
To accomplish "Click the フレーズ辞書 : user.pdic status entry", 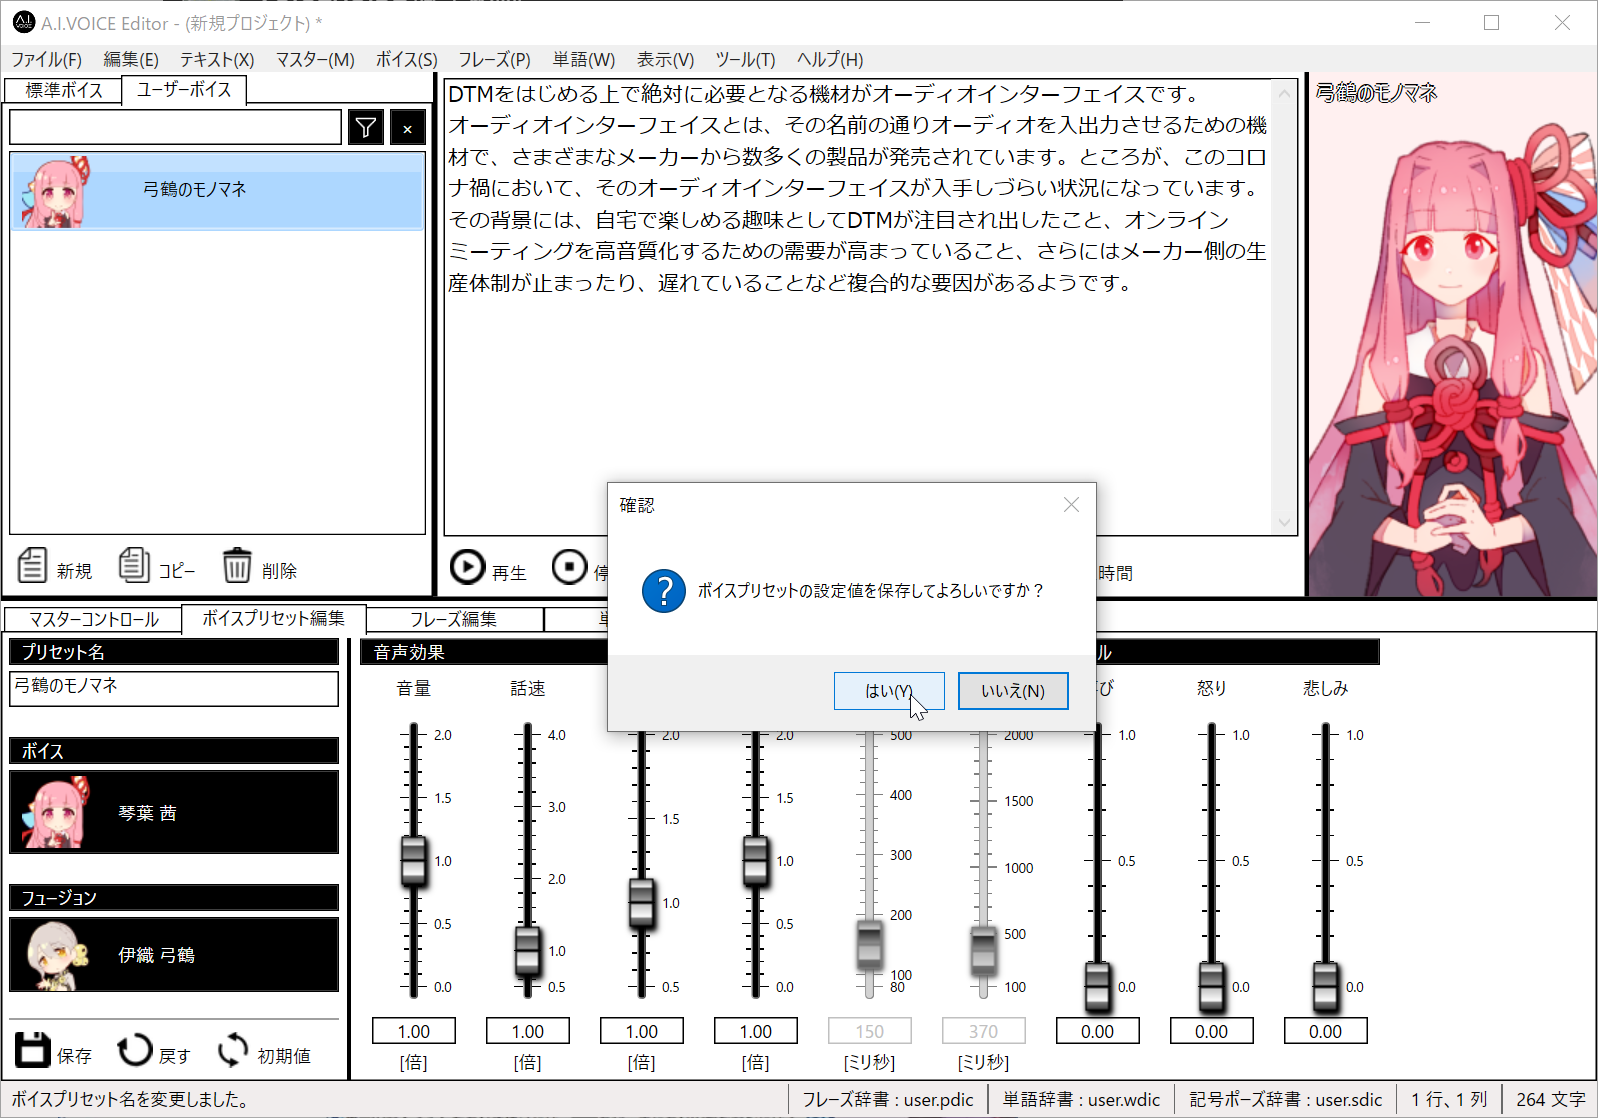I will [888, 1100].
